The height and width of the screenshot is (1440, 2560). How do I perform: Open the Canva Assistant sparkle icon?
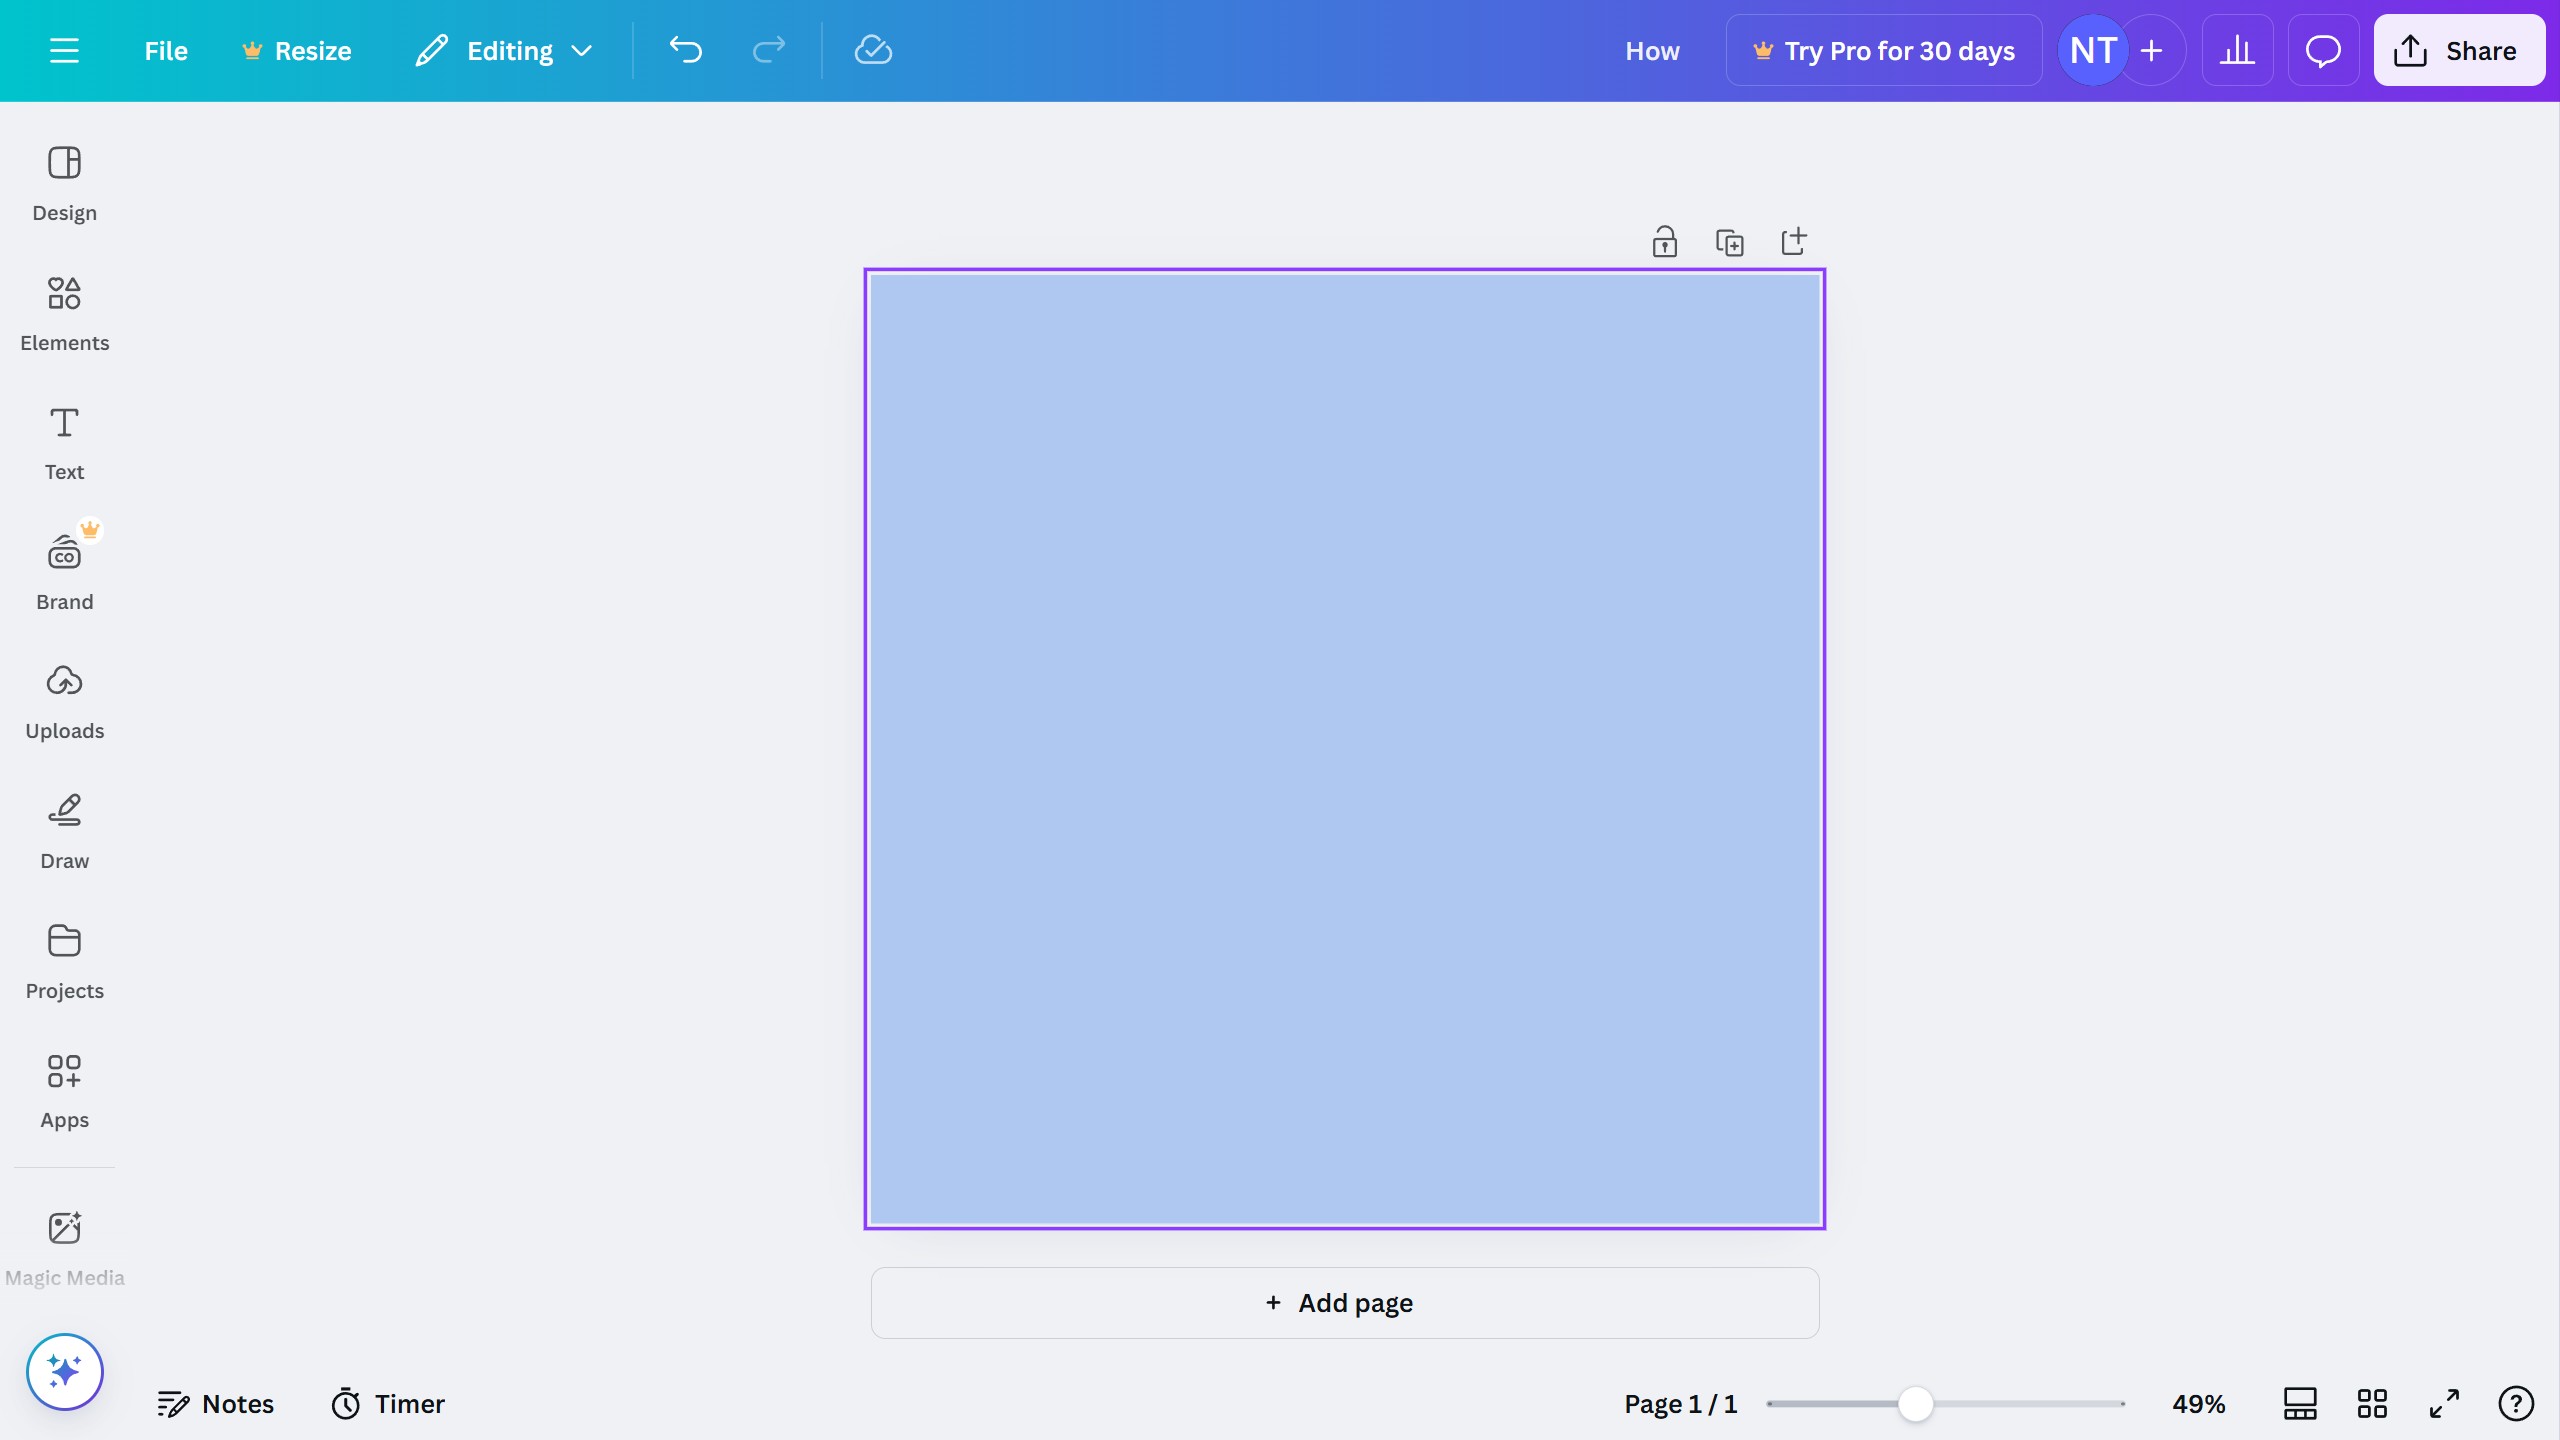click(x=64, y=1371)
